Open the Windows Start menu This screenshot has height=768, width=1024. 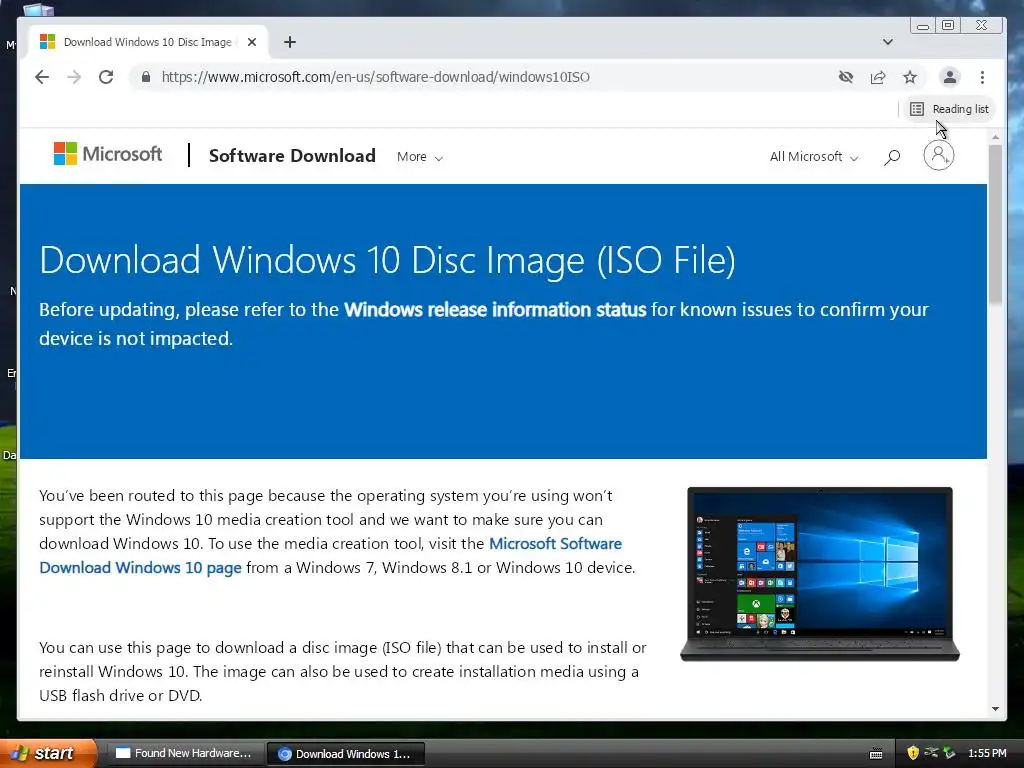pos(48,753)
